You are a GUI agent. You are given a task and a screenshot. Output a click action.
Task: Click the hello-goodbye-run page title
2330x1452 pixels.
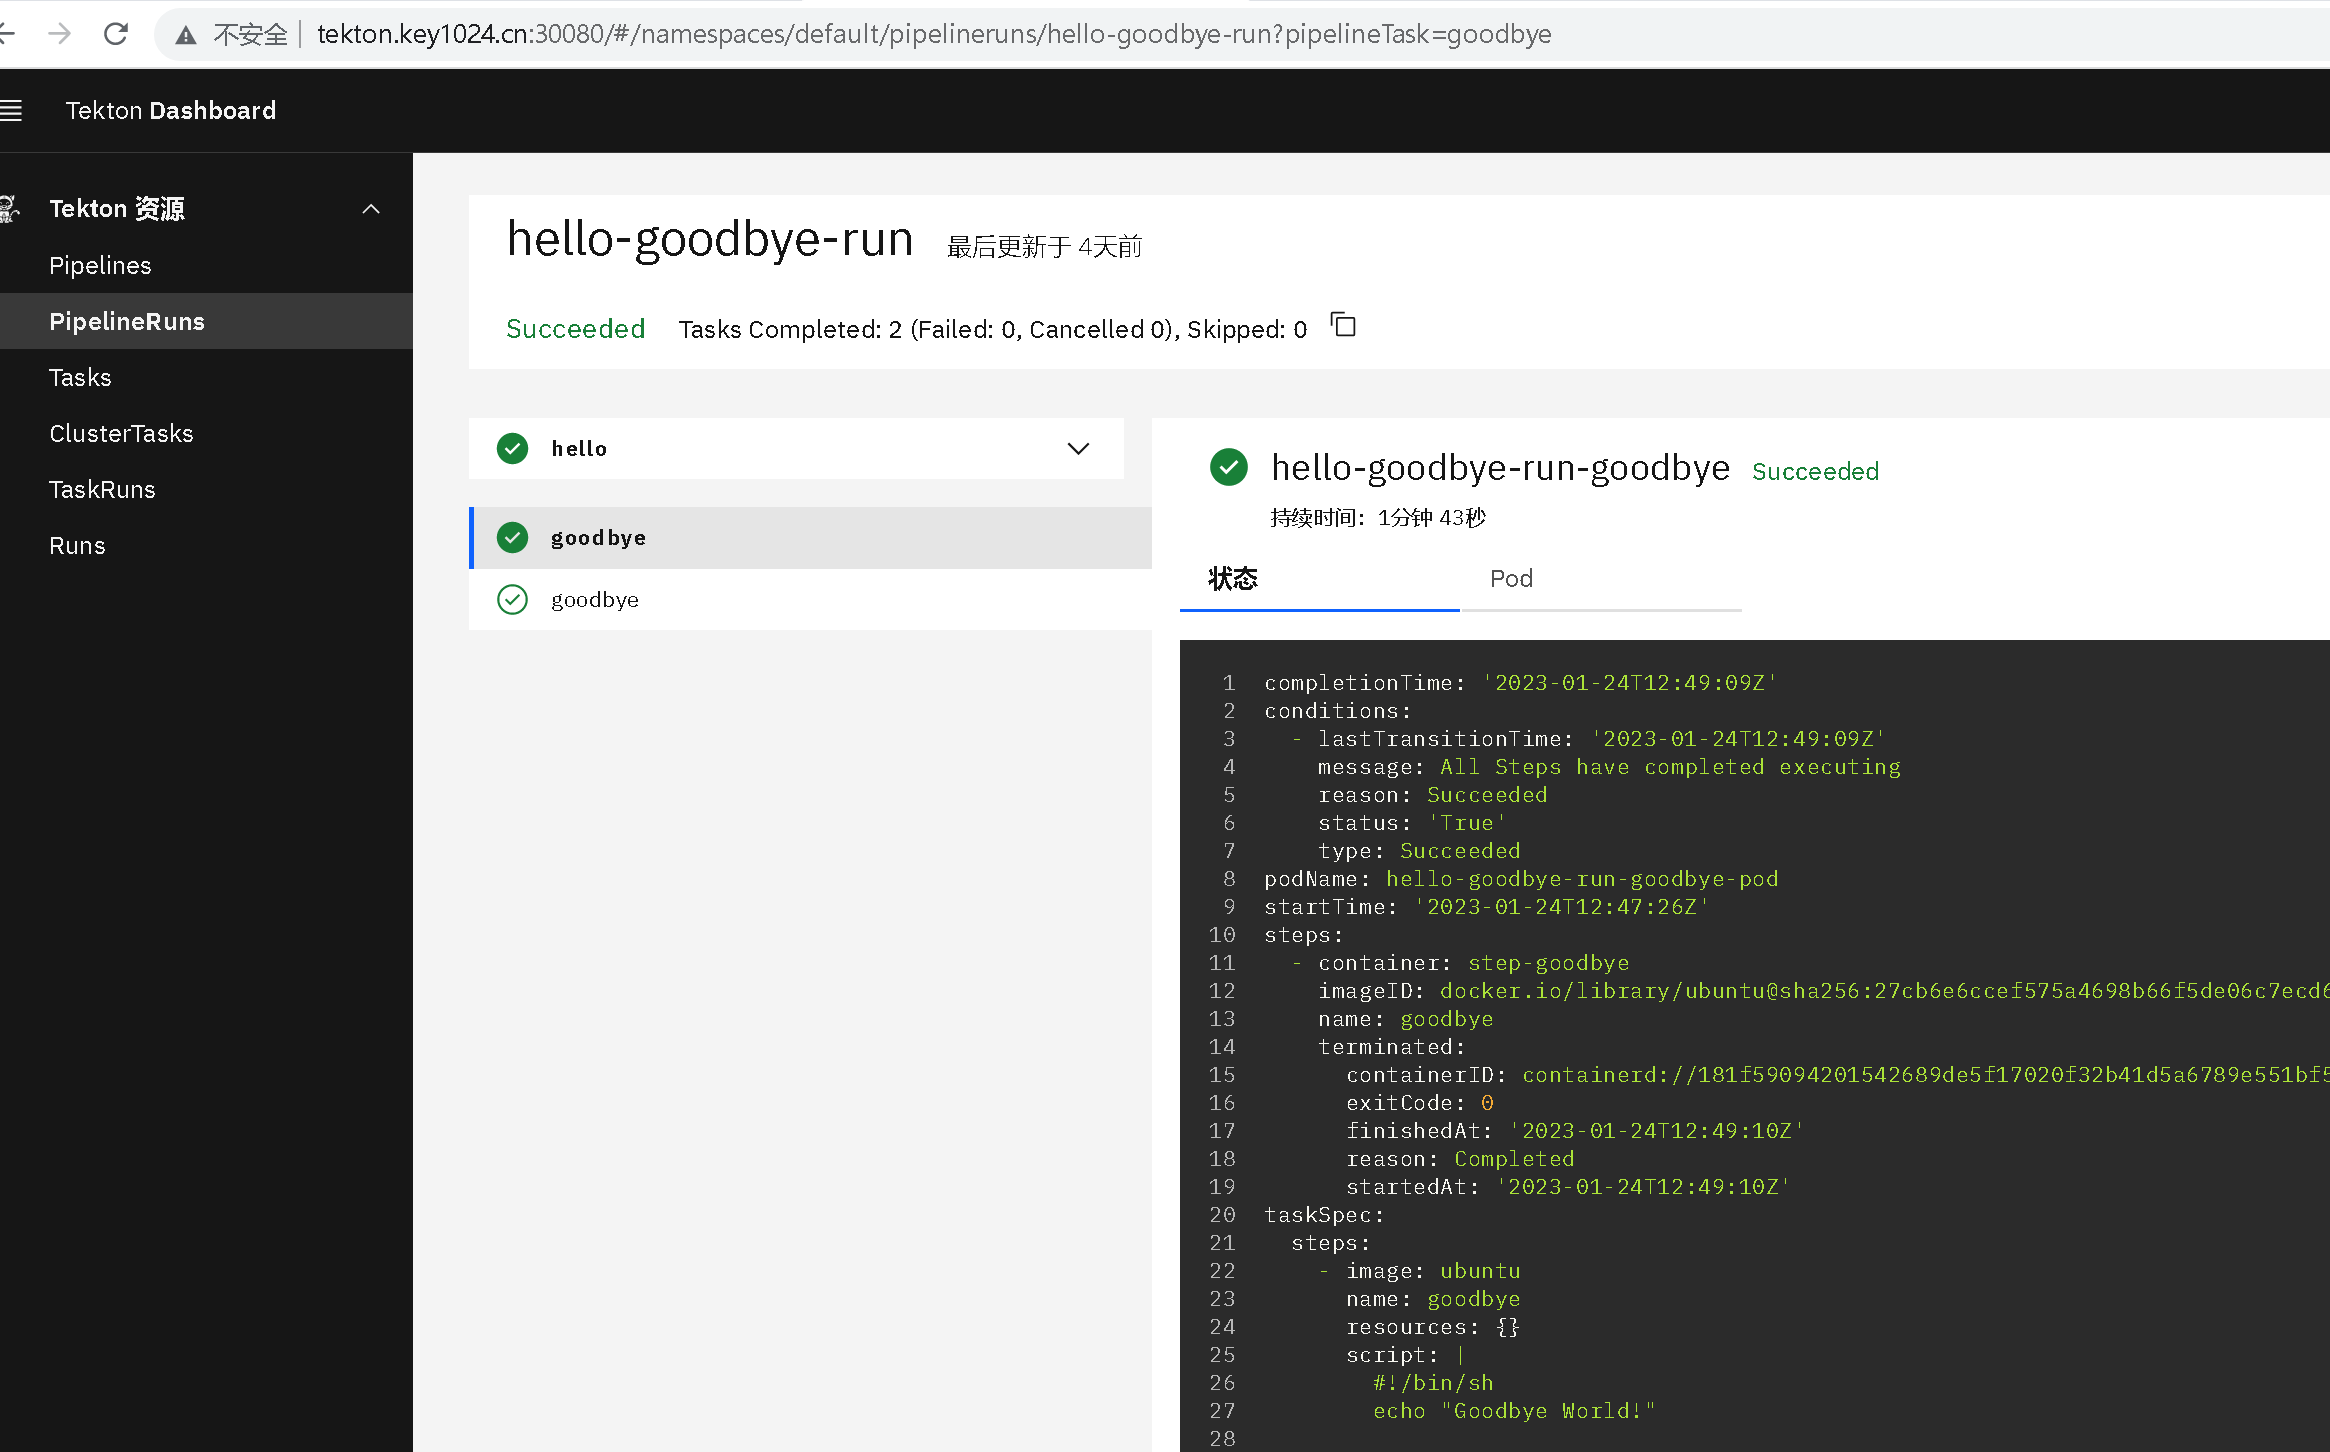[x=710, y=239]
